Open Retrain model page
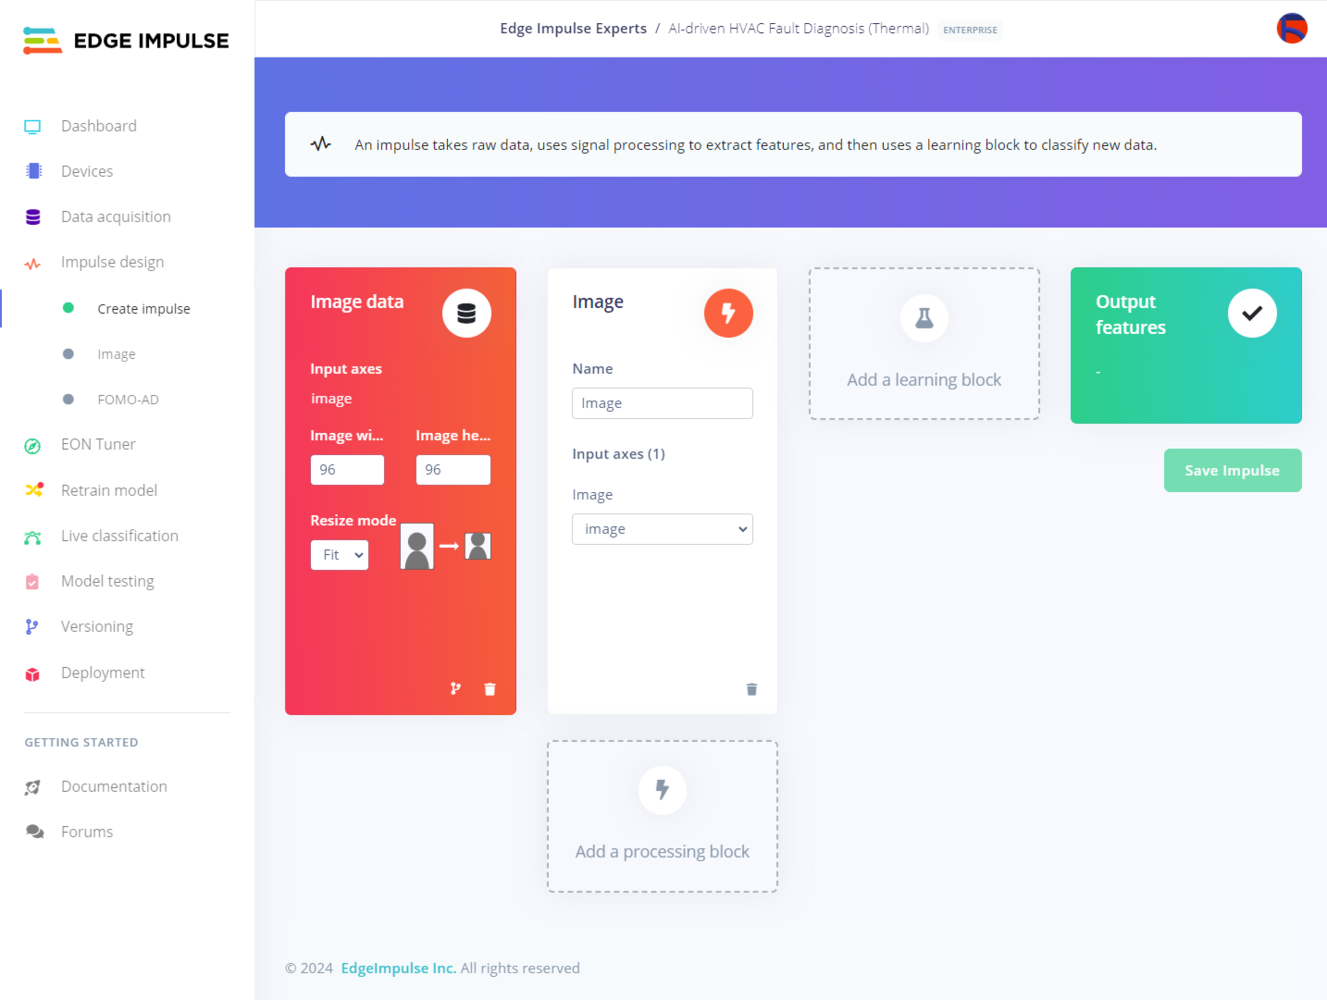1327x1000 pixels. (x=109, y=490)
